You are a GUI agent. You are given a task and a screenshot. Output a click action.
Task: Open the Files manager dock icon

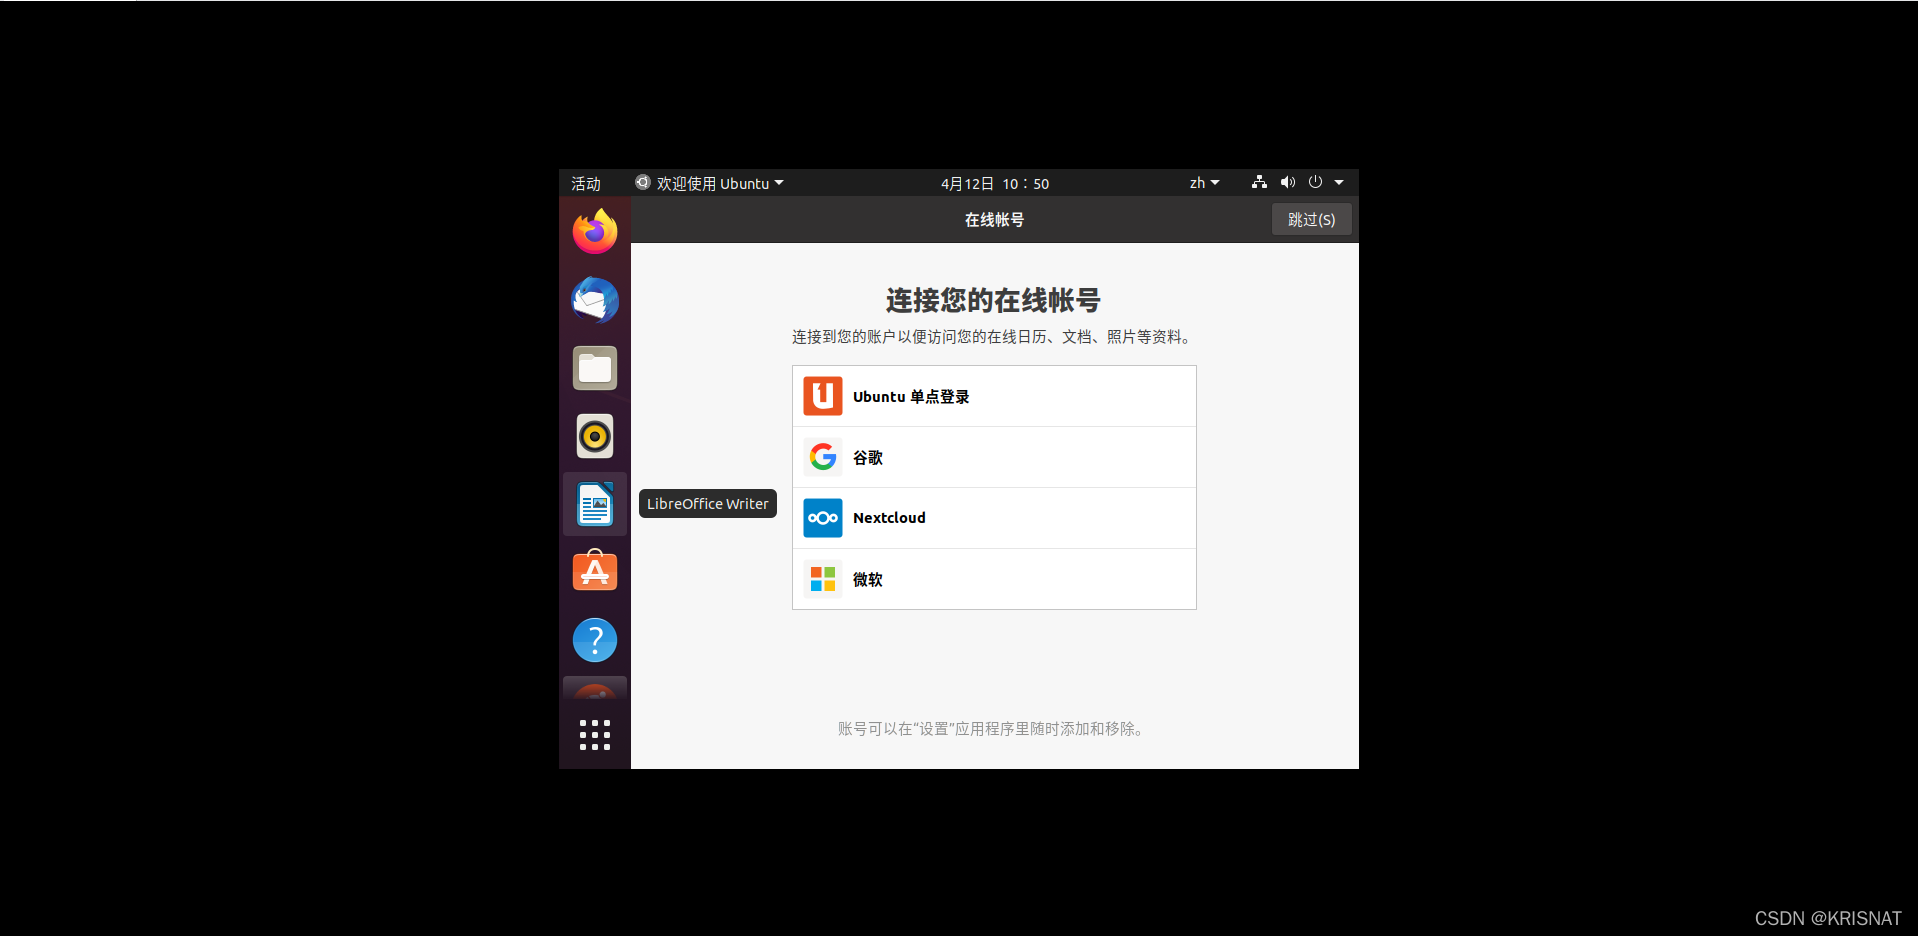click(595, 368)
